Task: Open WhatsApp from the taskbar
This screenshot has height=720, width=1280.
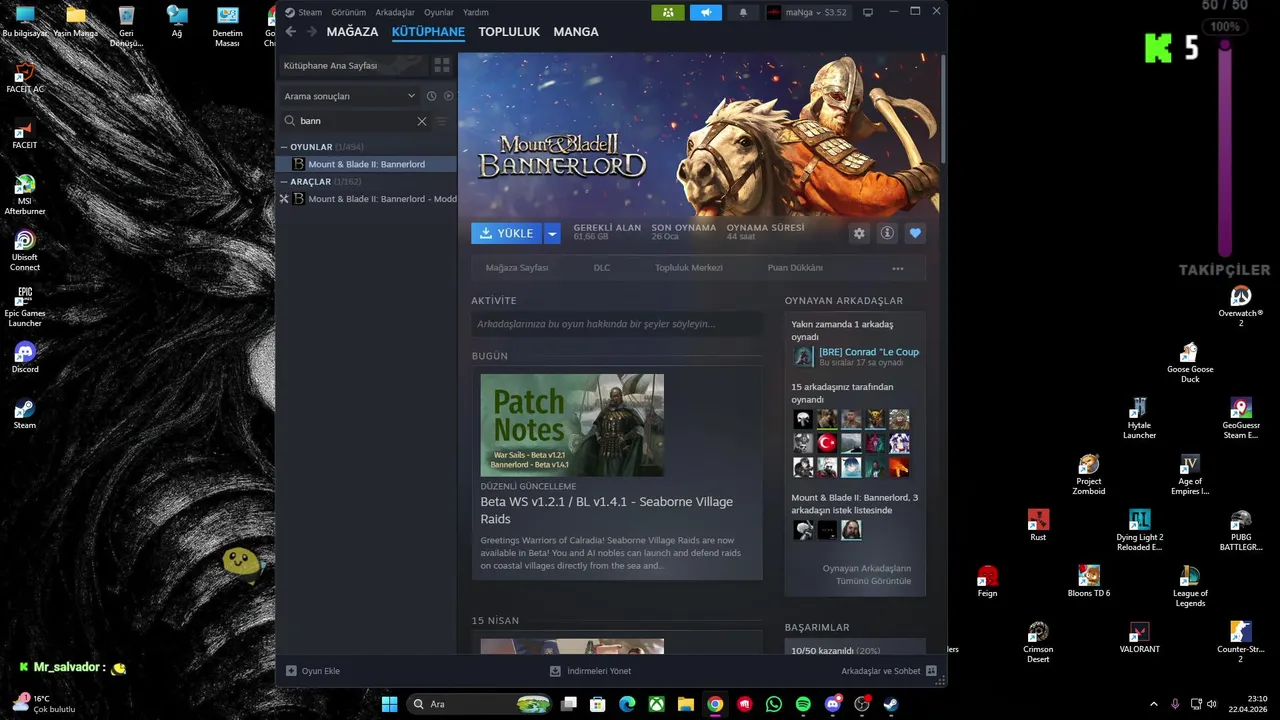Action: click(773, 704)
